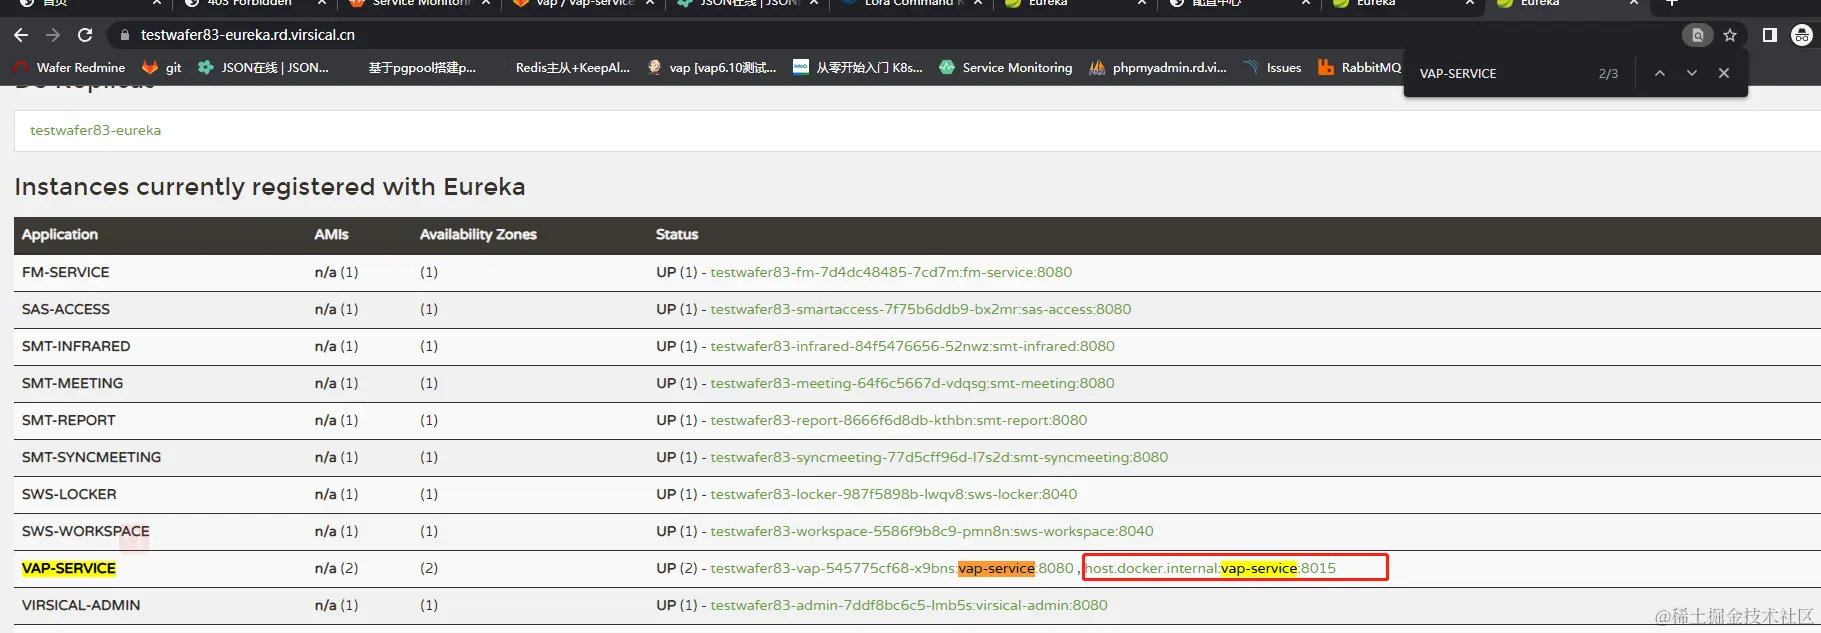This screenshot has height=633, width=1821.
Task: Open the sws-workspace:8040 instance link
Action: coord(932,531)
